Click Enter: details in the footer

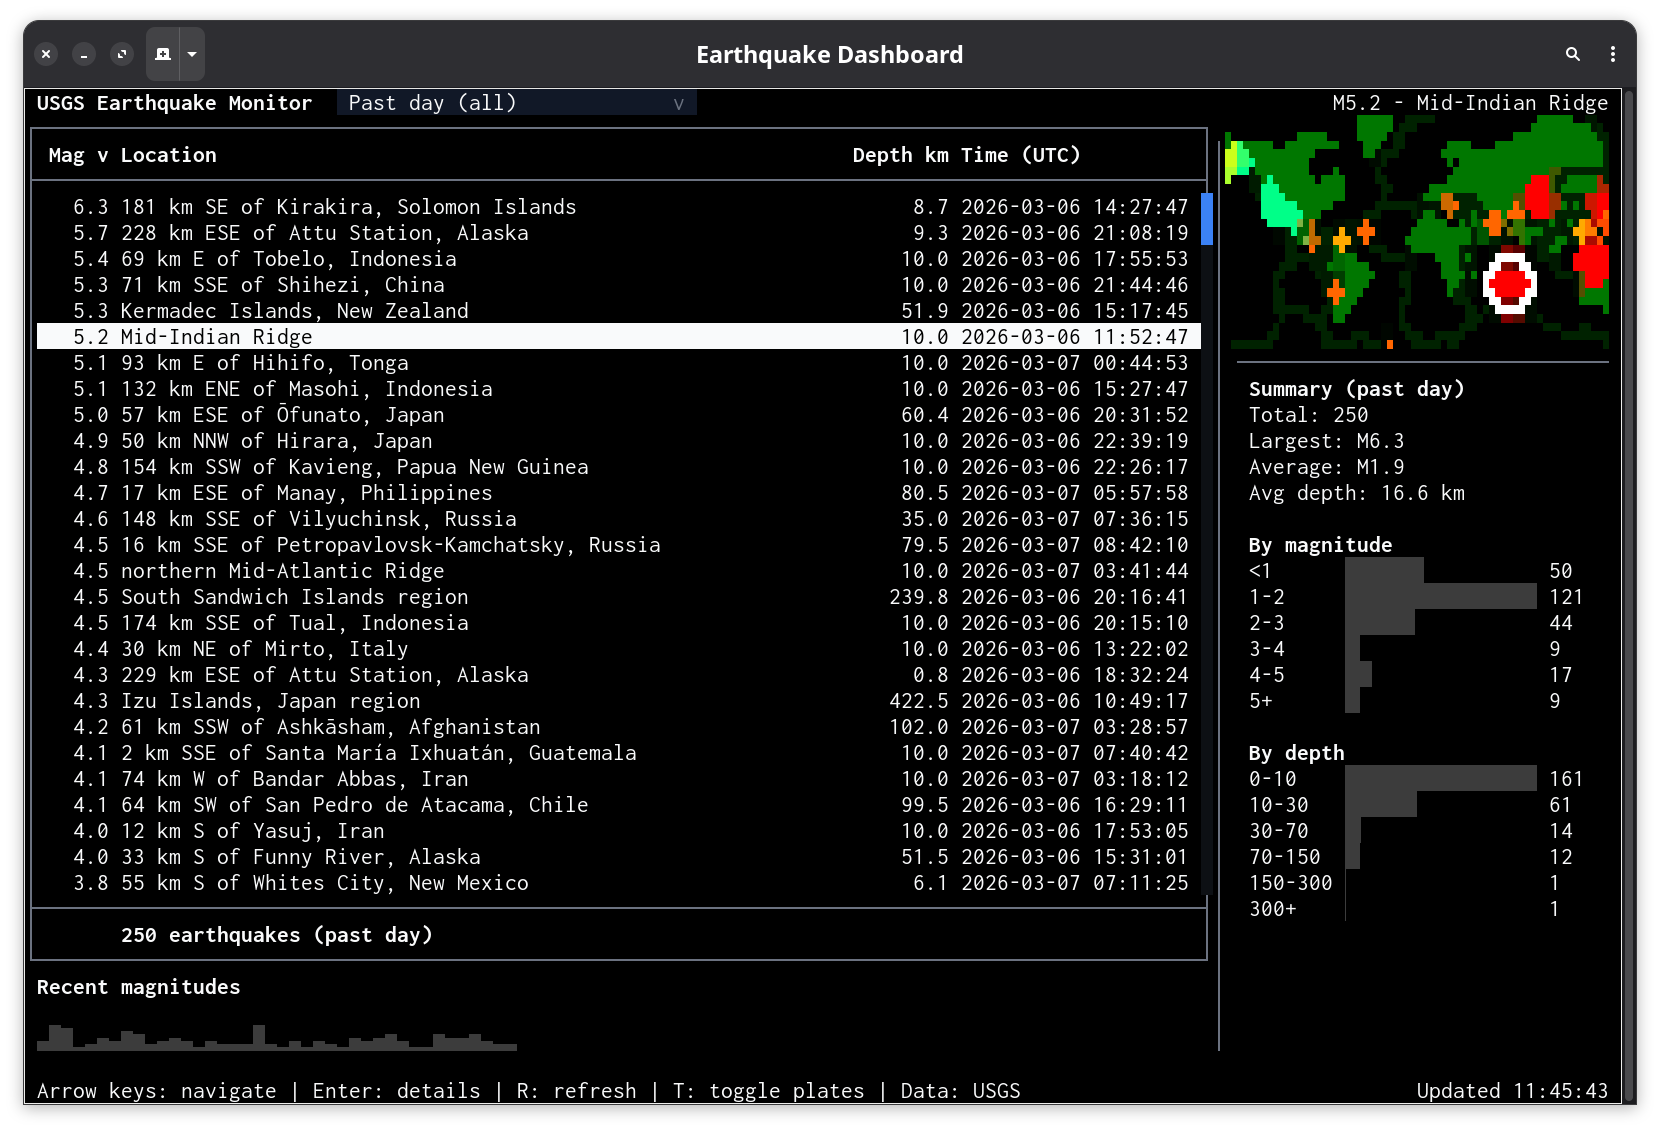click(x=396, y=1090)
